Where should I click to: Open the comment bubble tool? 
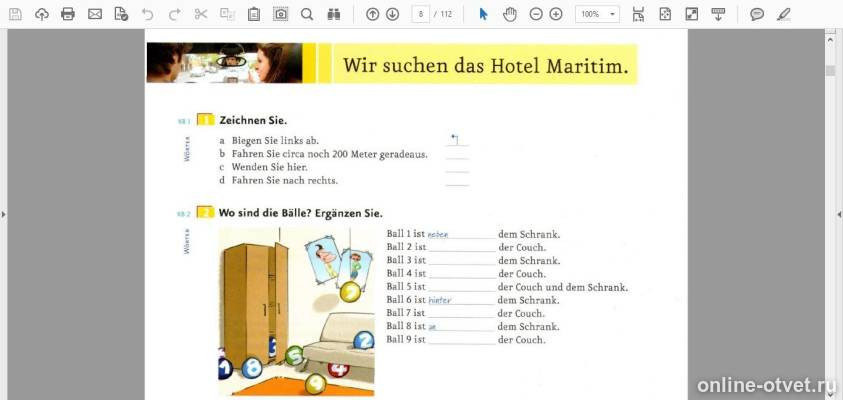pyautogui.click(x=757, y=15)
